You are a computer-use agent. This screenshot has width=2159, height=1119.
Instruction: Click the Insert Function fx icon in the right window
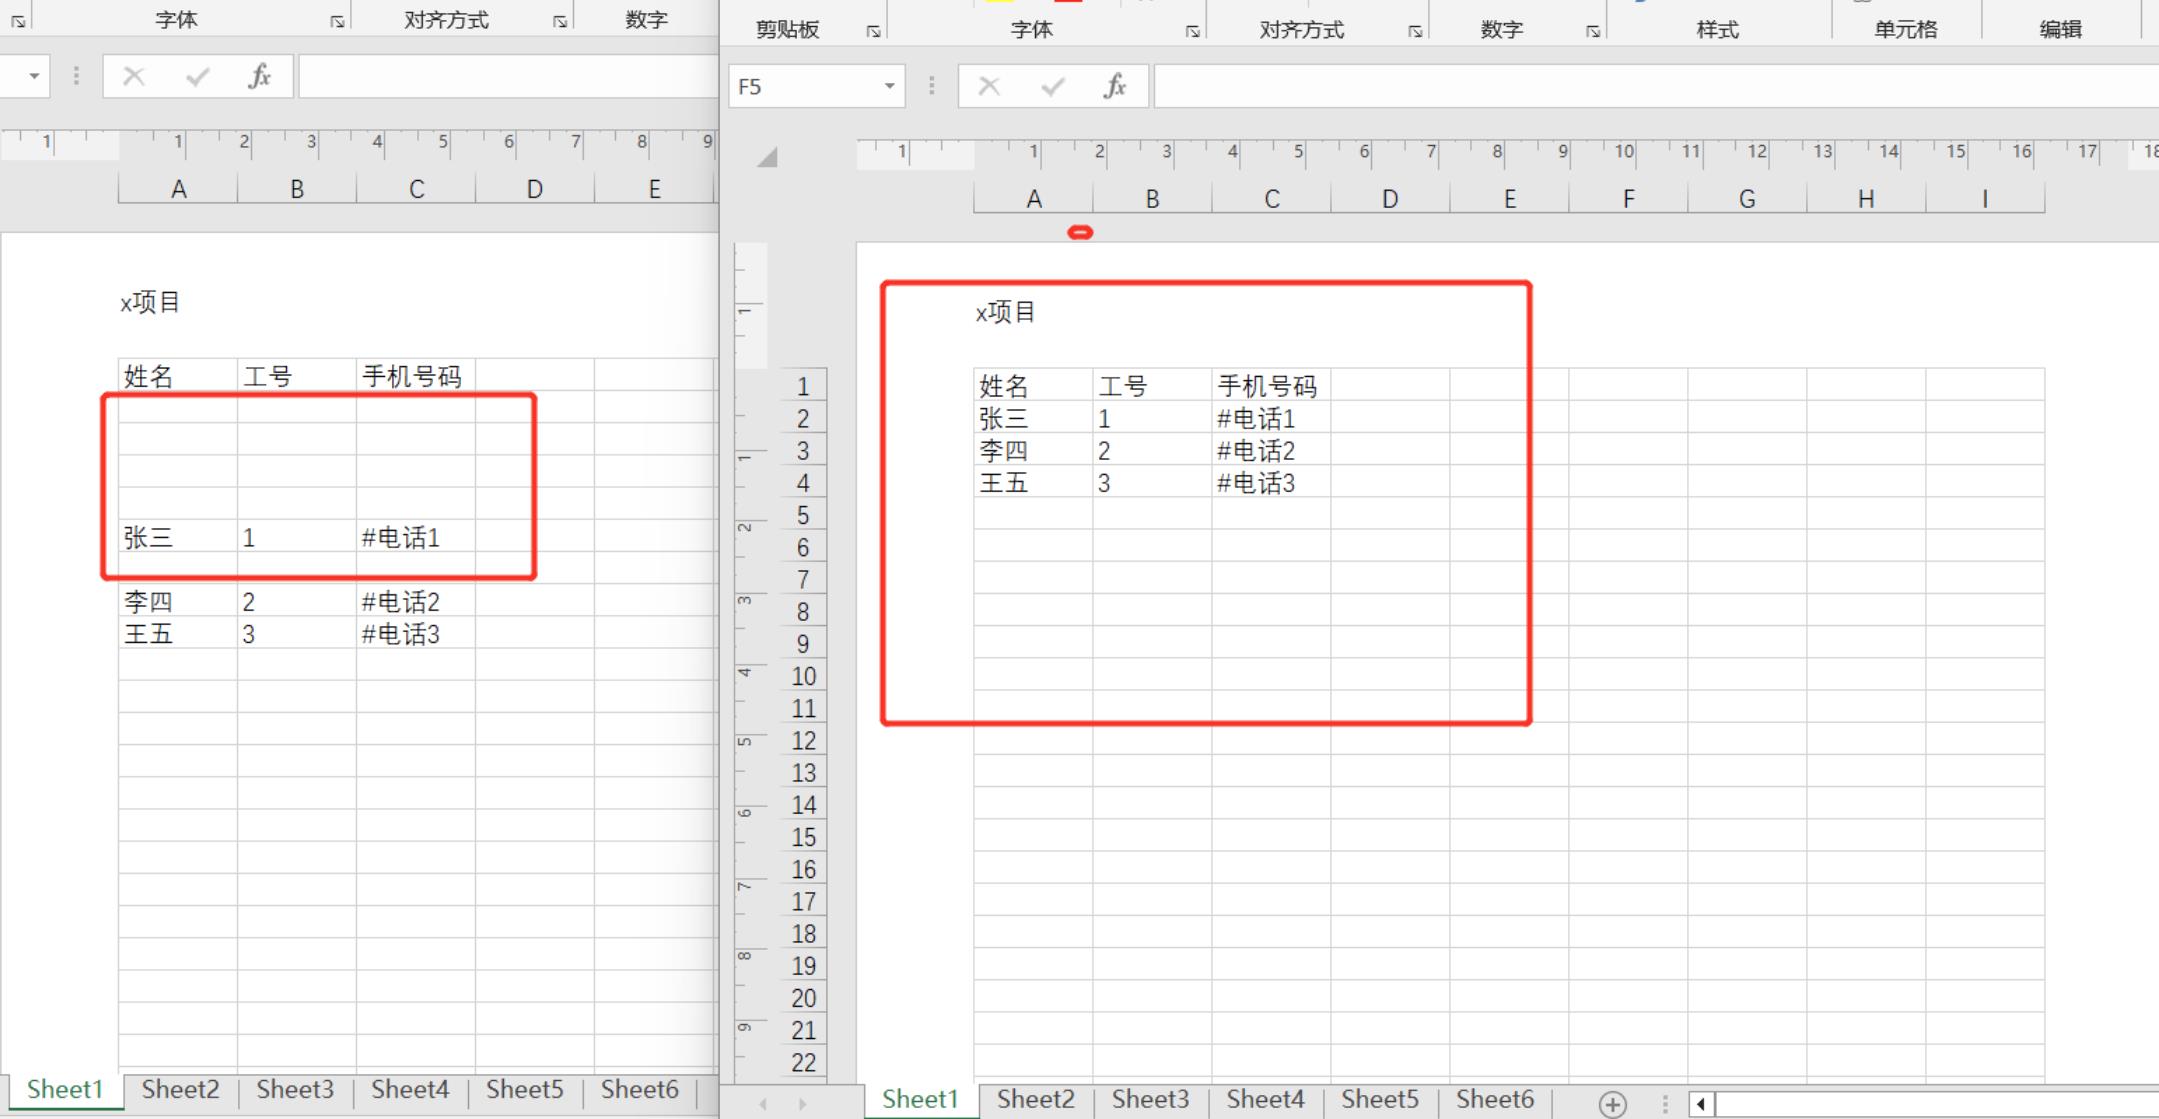click(x=1115, y=87)
